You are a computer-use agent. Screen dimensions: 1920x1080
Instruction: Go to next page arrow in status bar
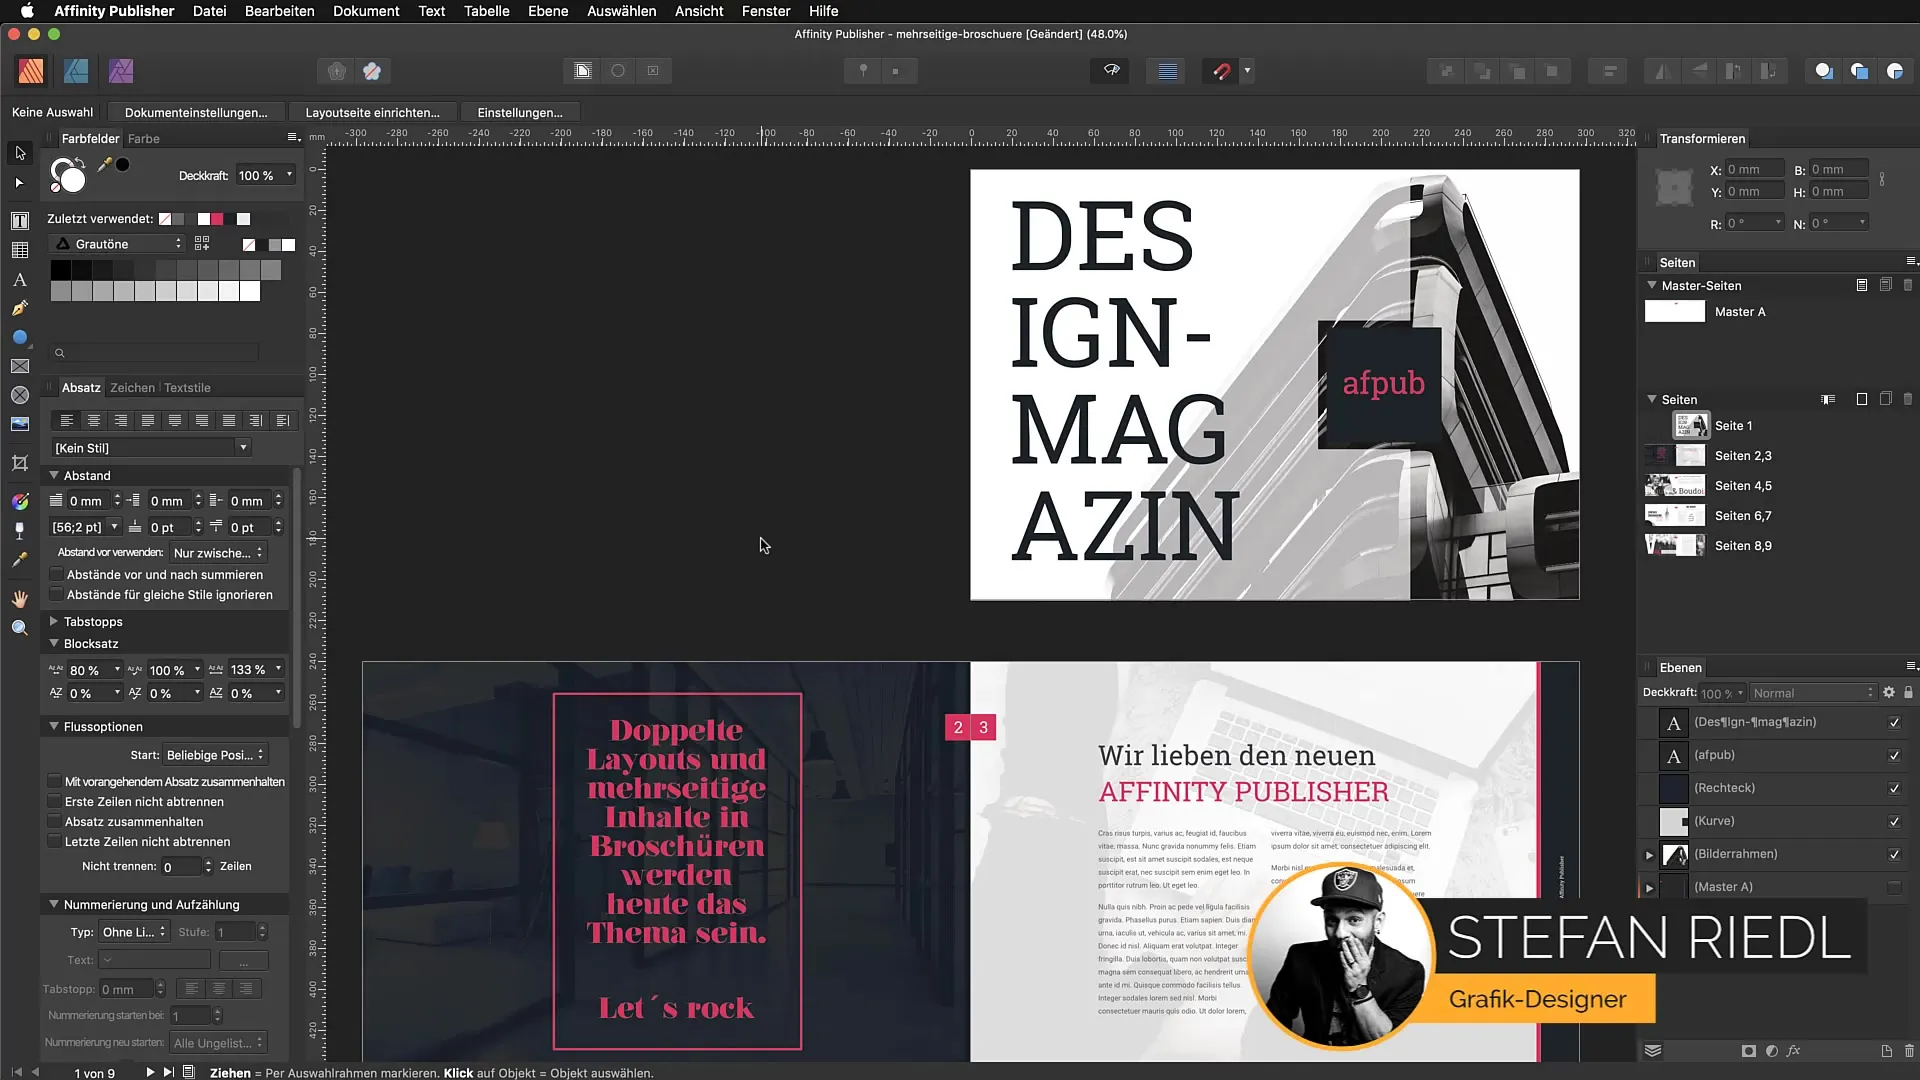[150, 1072]
